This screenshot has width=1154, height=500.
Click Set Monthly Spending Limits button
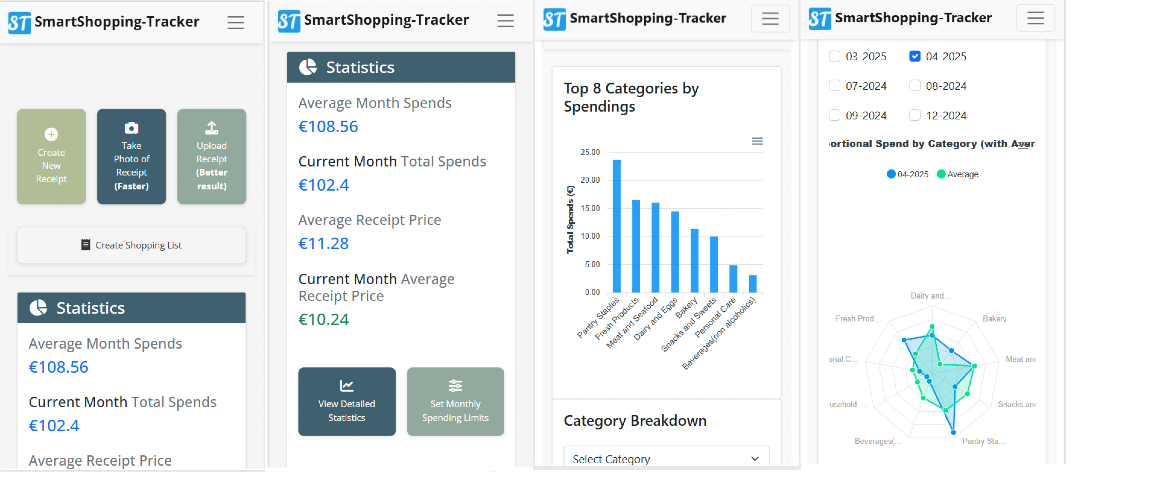click(x=456, y=401)
